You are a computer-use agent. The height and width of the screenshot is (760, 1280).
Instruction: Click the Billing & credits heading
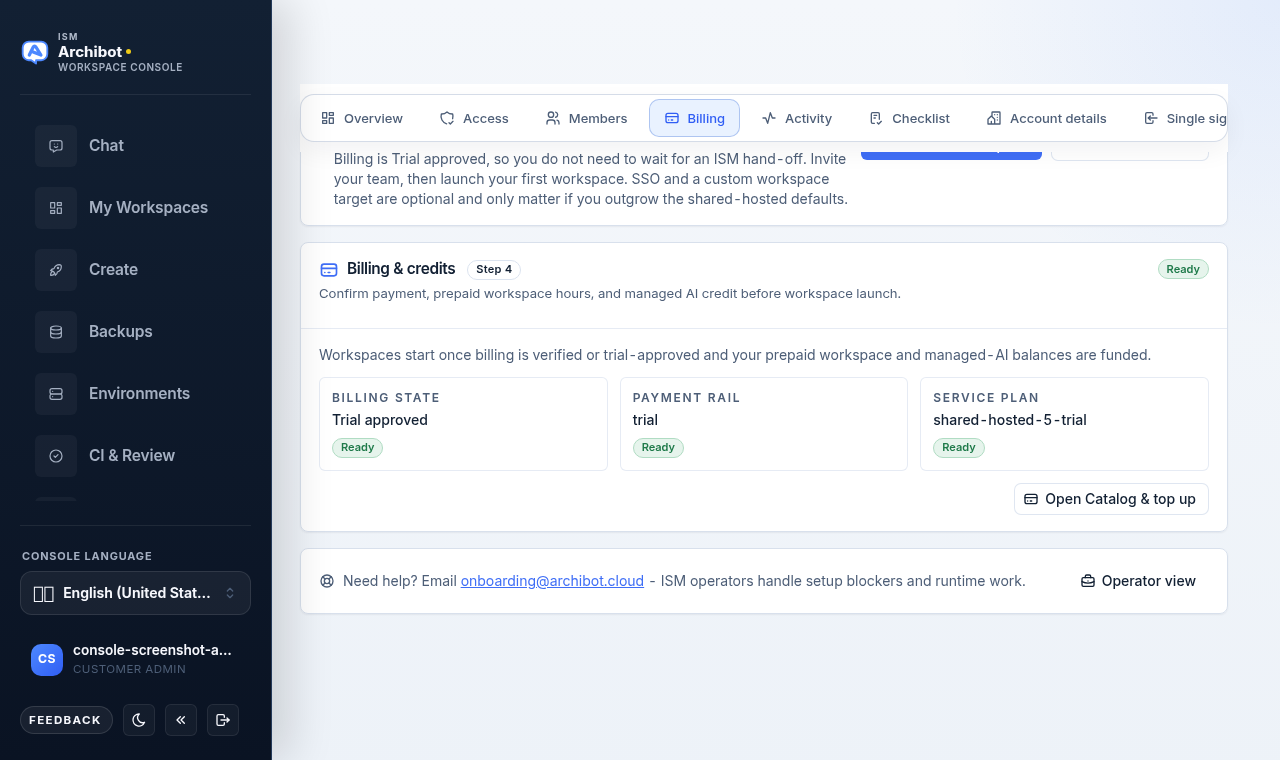401,269
